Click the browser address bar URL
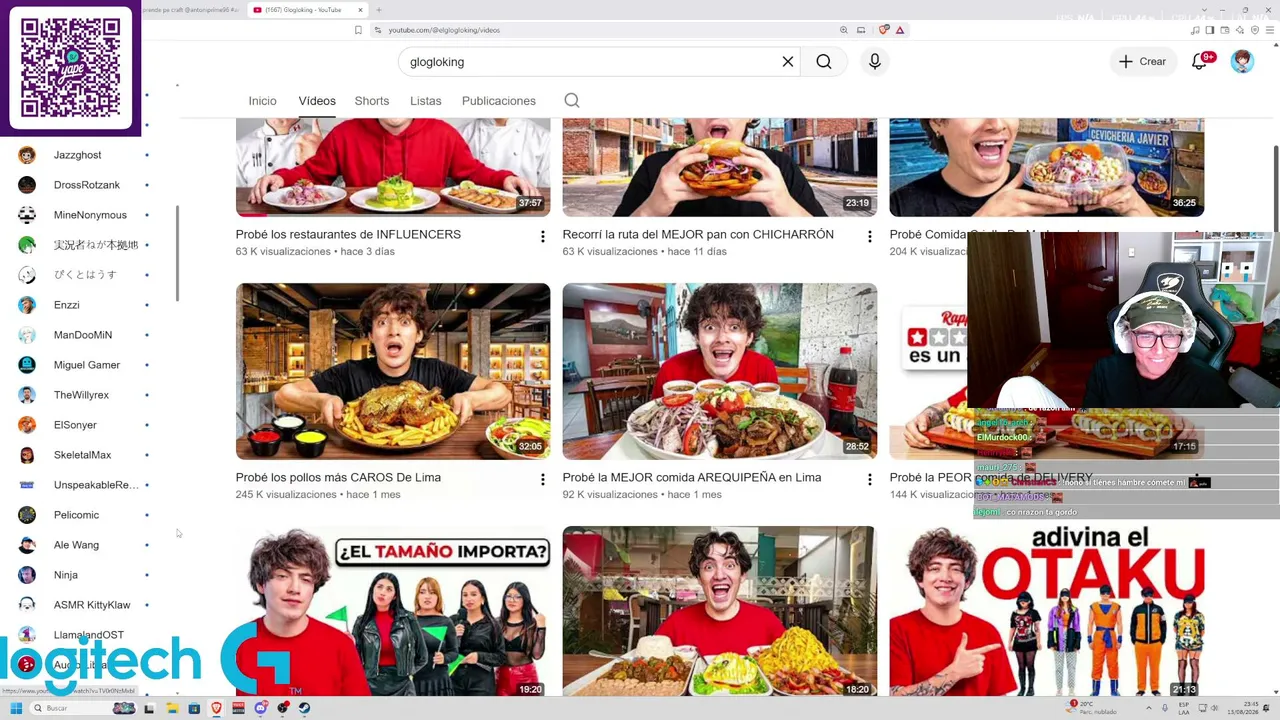This screenshot has width=1280, height=720. click(444, 30)
